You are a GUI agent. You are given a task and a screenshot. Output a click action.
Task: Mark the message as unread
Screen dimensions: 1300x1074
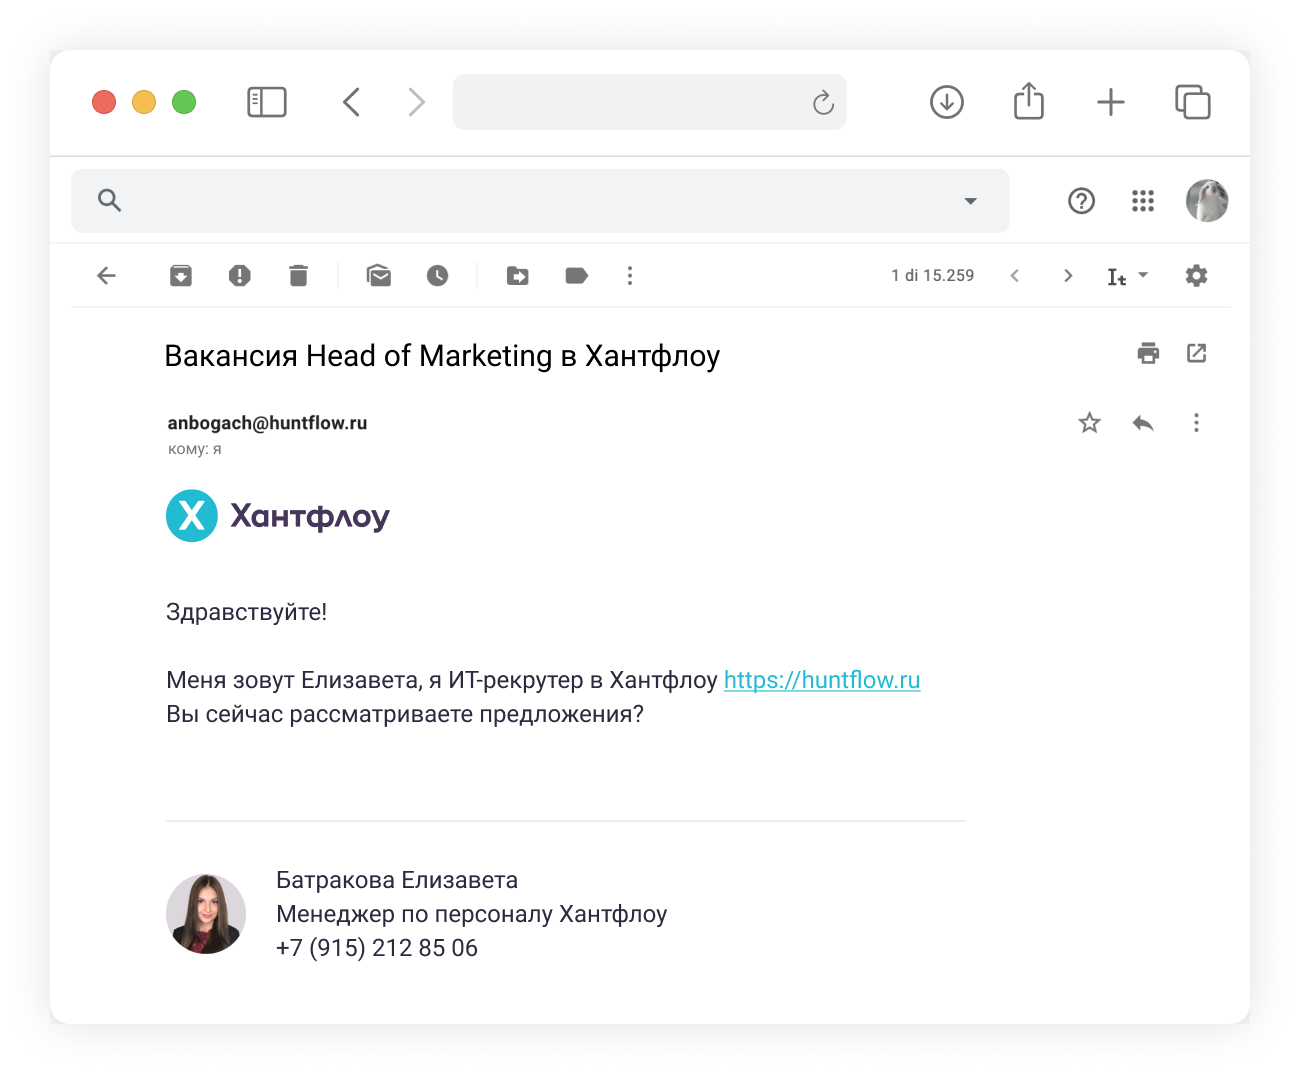tap(379, 276)
